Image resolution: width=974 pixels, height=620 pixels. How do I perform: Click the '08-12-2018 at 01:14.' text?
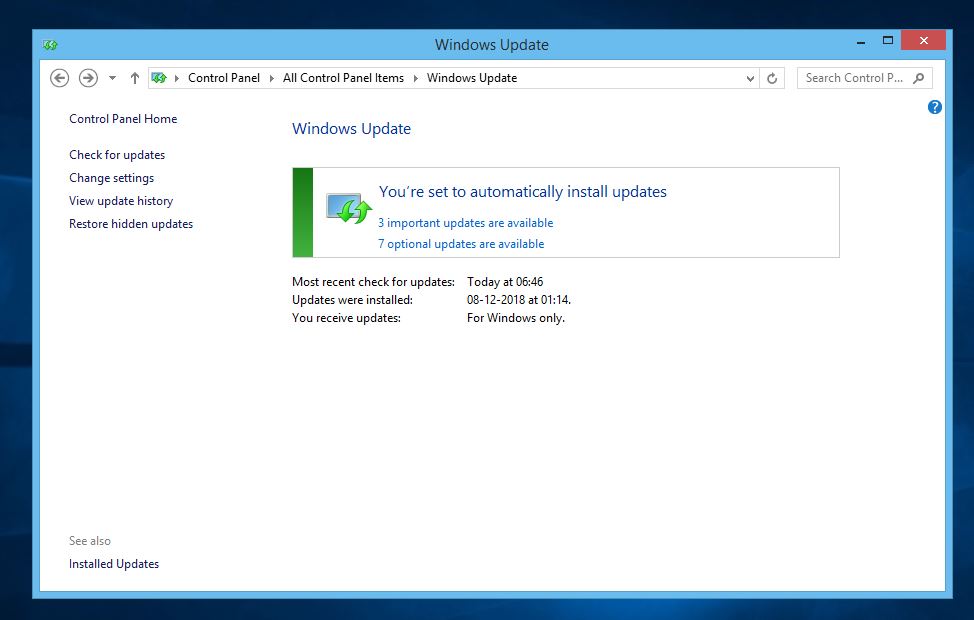click(519, 299)
